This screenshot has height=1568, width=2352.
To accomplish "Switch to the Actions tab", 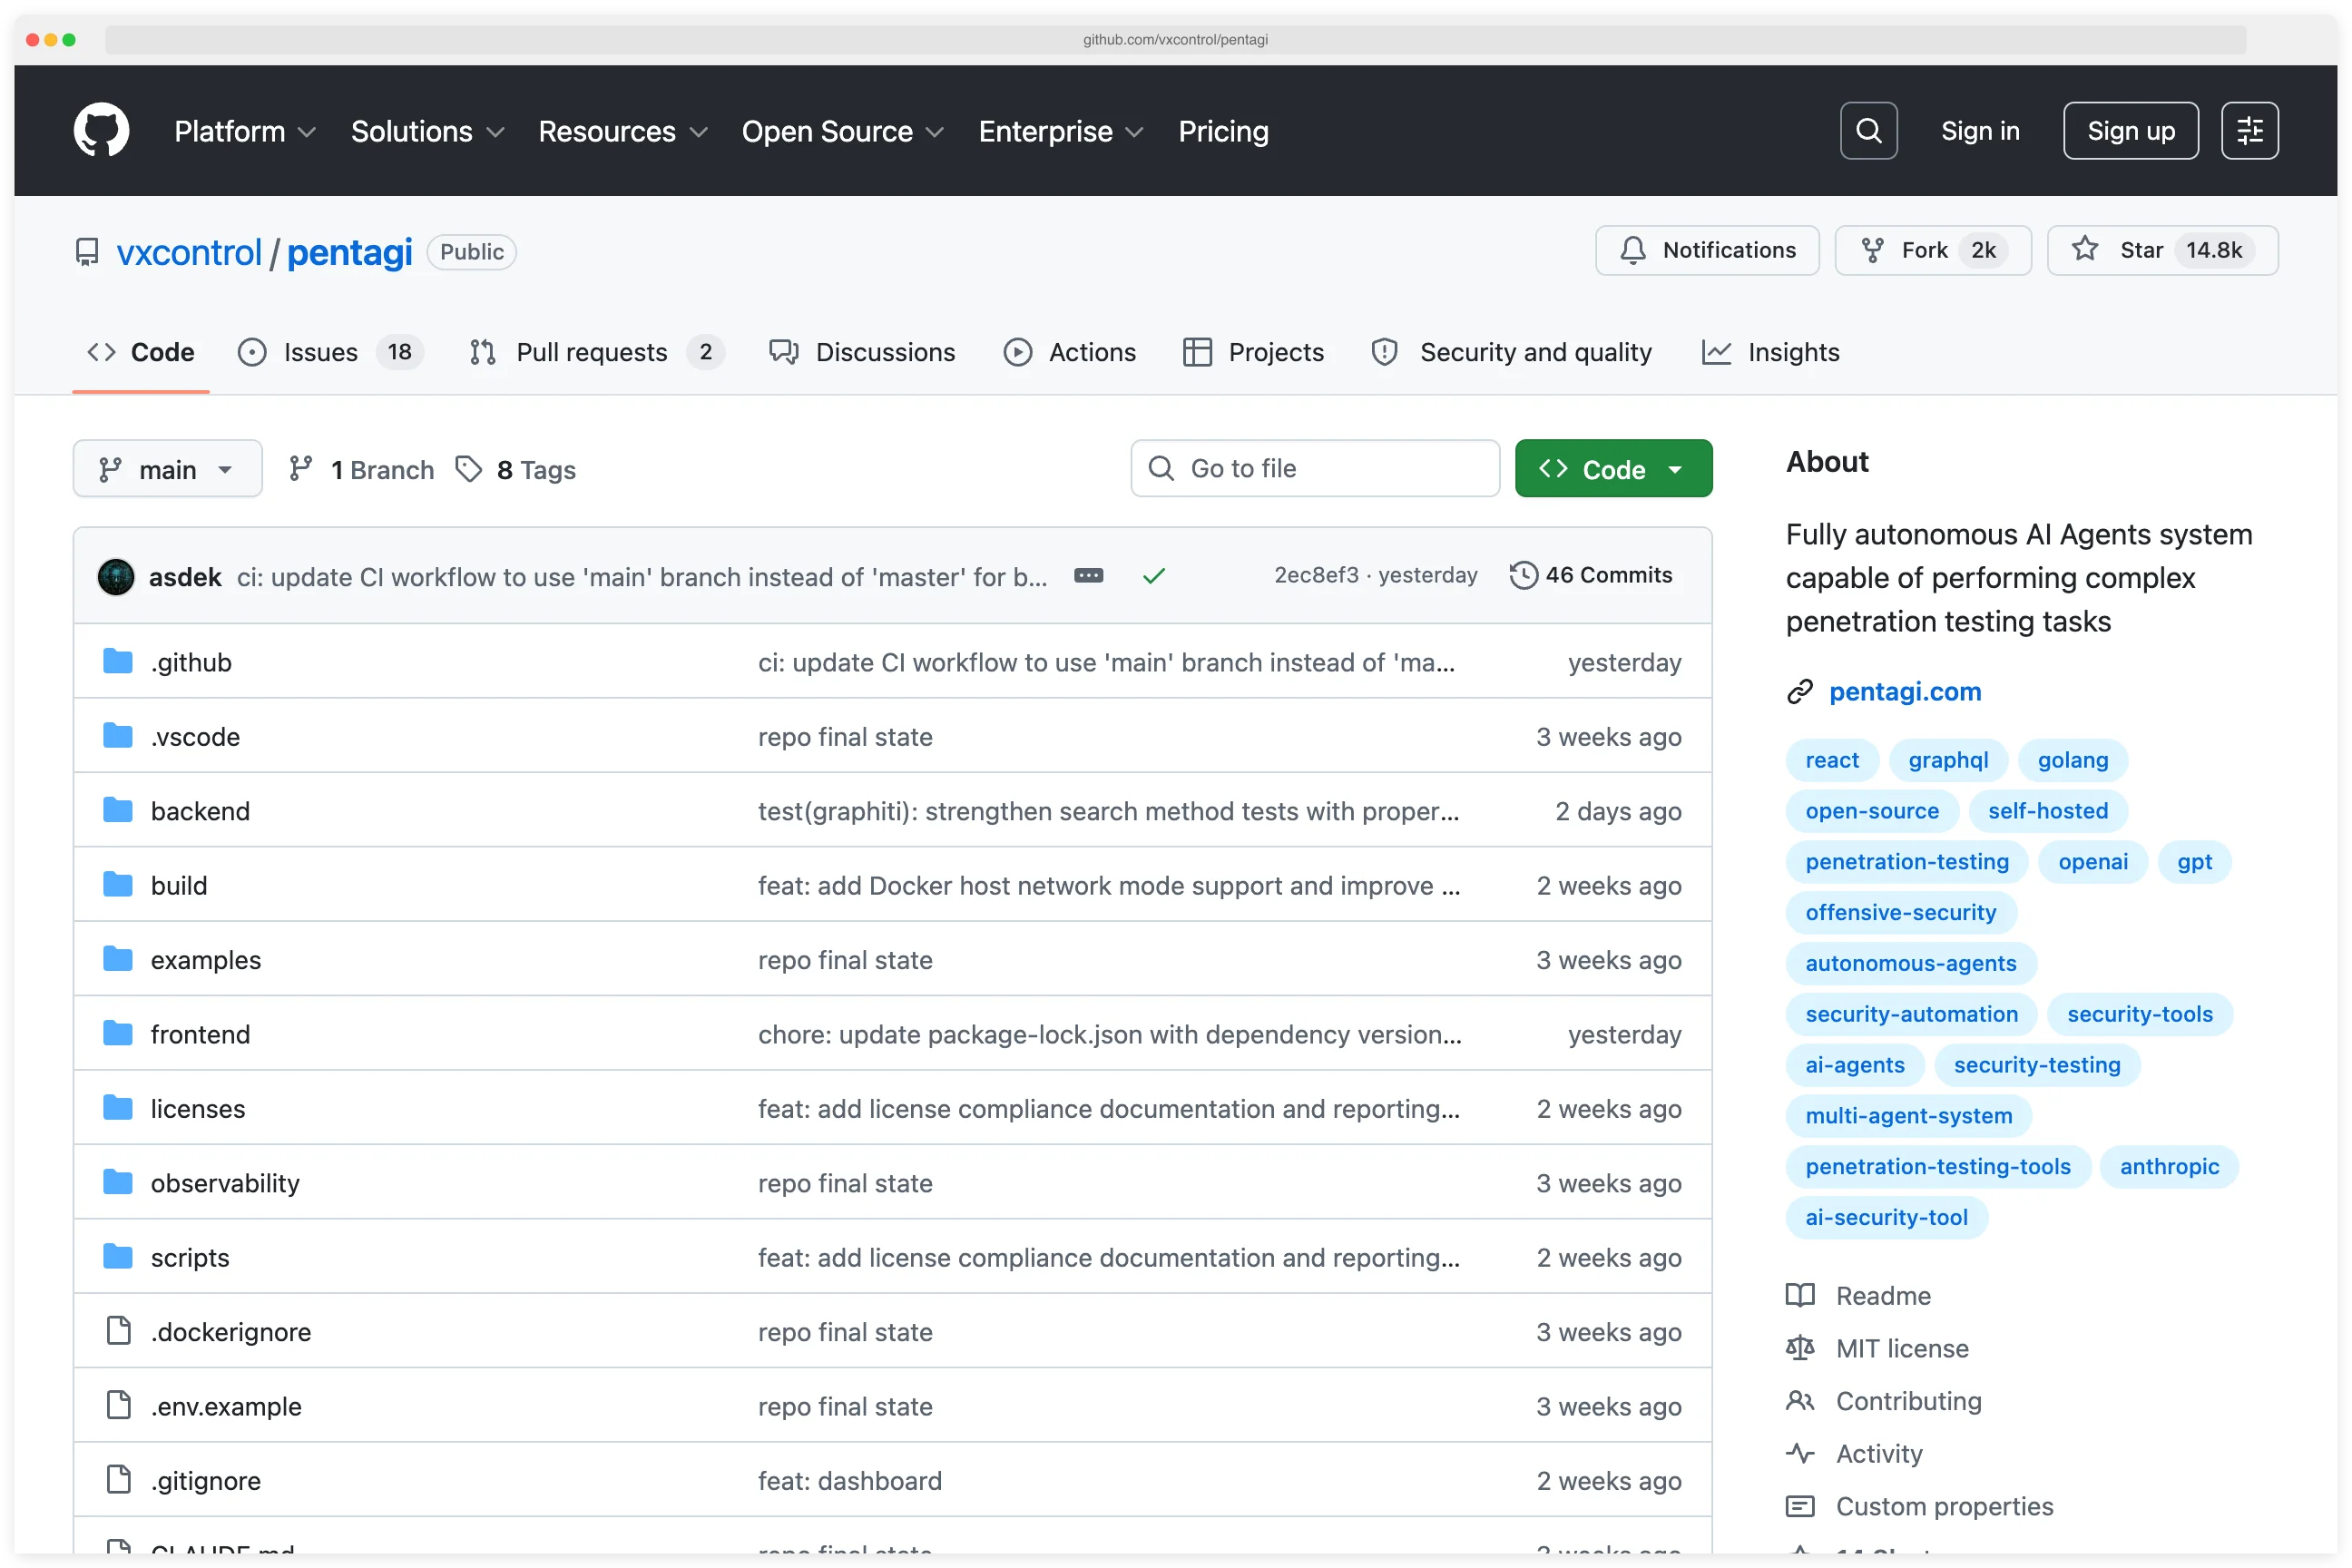I will pyautogui.click(x=1069, y=352).
